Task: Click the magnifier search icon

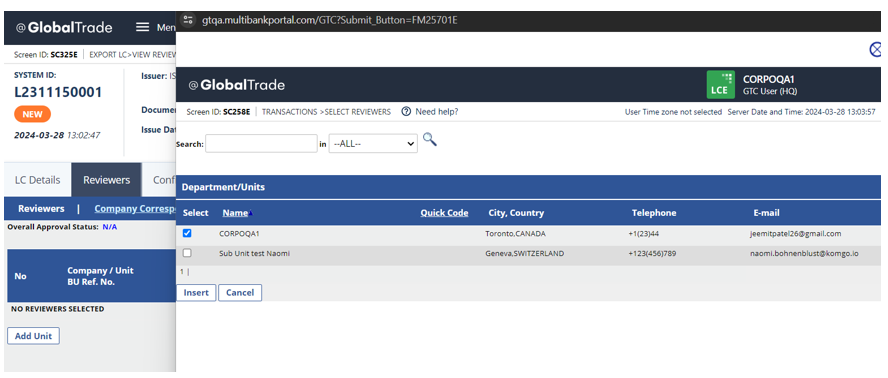Action: pos(430,139)
